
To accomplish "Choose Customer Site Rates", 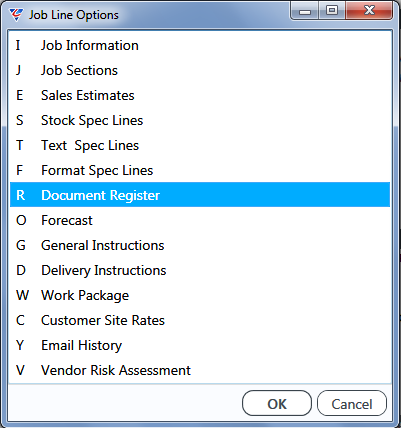I will [200, 320].
